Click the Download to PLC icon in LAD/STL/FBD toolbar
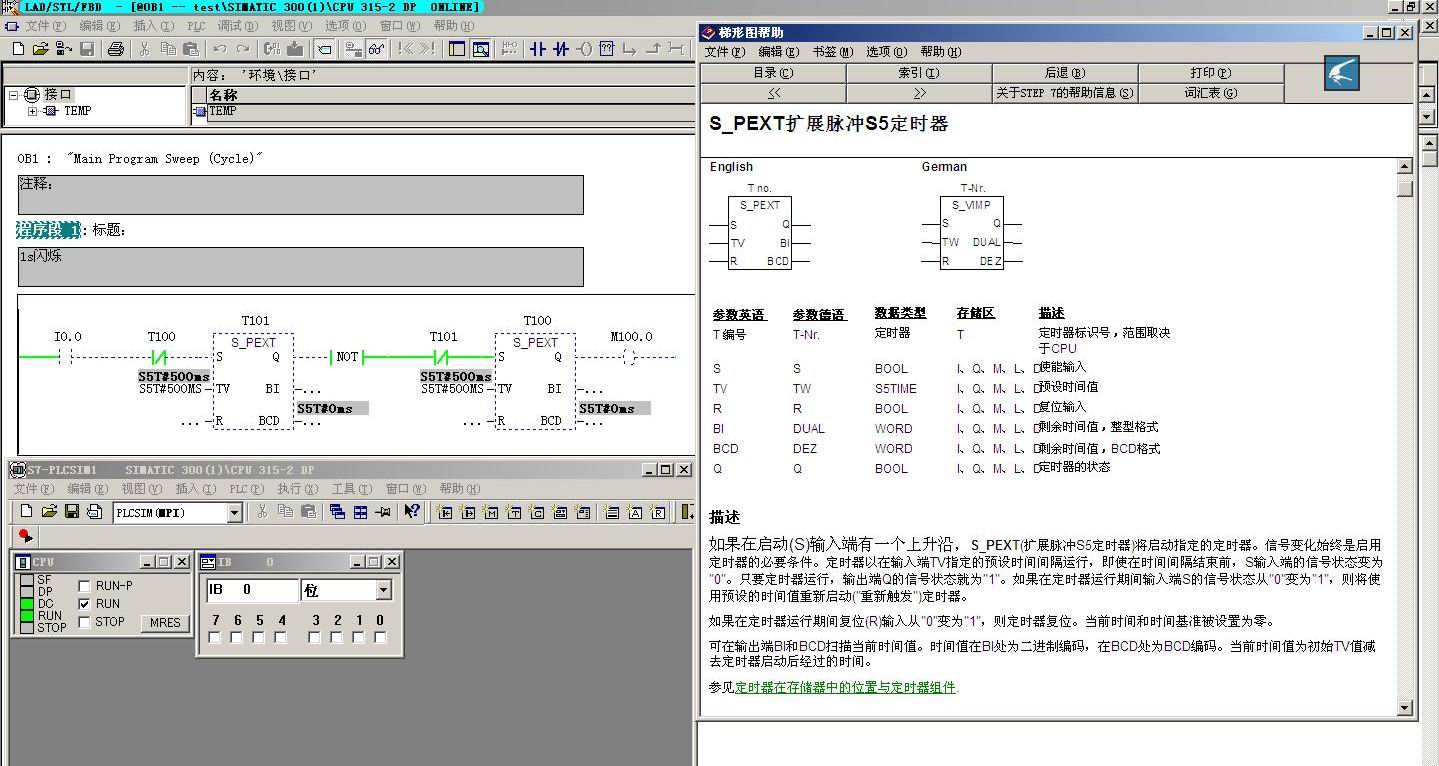 click(x=295, y=48)
